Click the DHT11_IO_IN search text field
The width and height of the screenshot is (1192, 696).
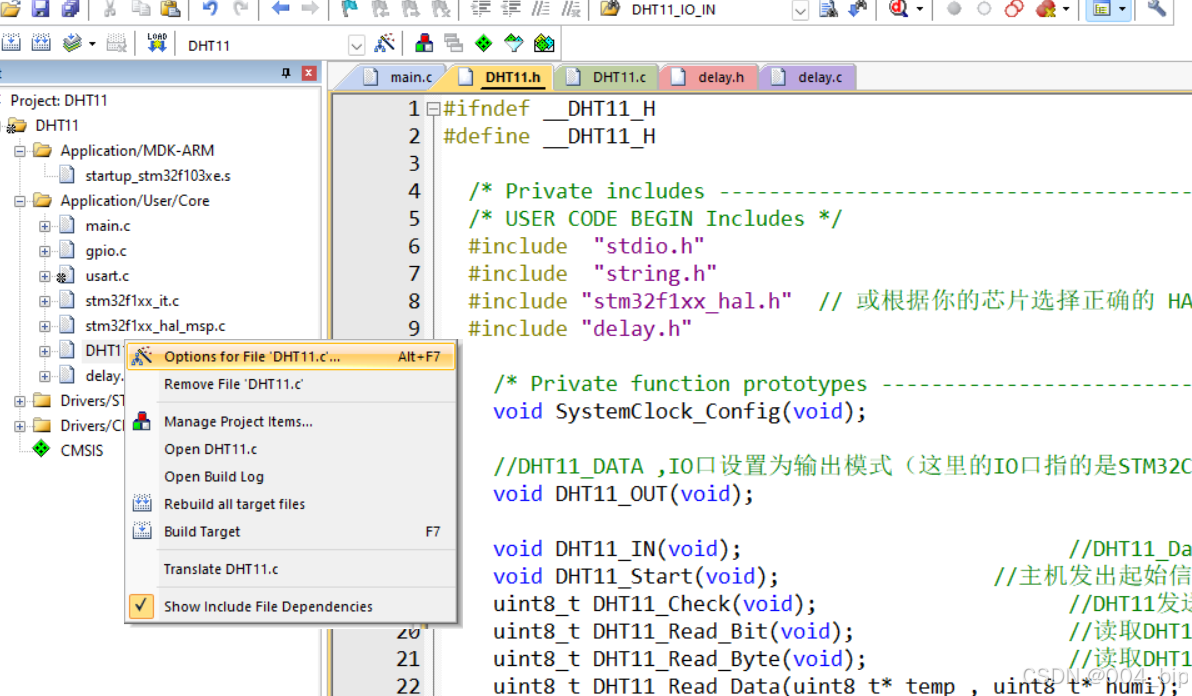tap(707, 10)
